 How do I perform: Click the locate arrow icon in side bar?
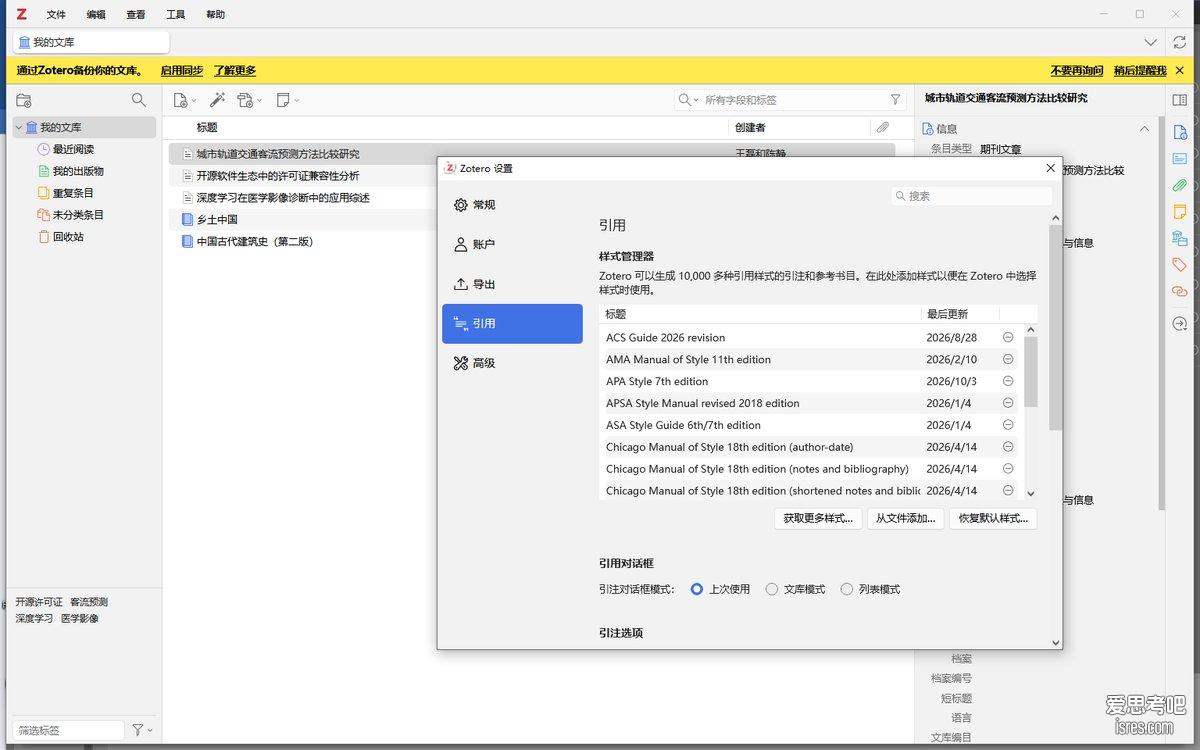pyautogui.click(x=1180, y=323)
